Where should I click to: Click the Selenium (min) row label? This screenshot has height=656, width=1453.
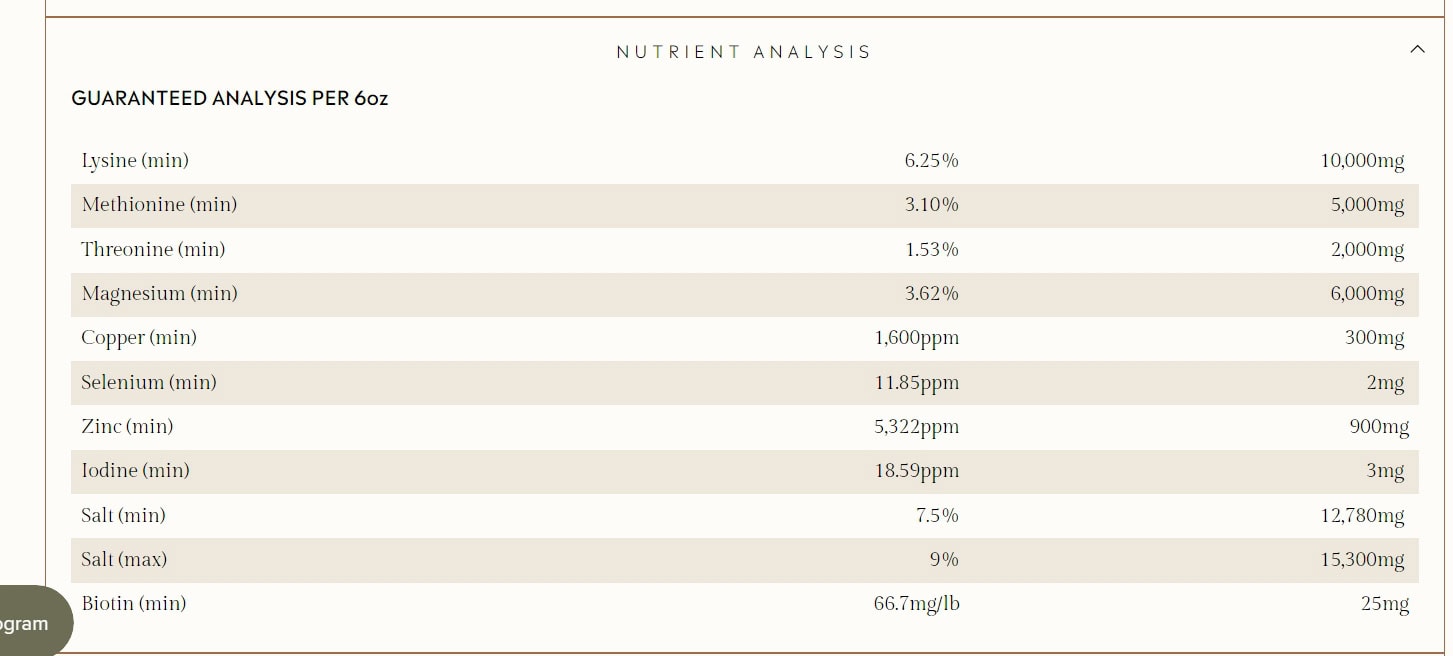pos(148,382)
